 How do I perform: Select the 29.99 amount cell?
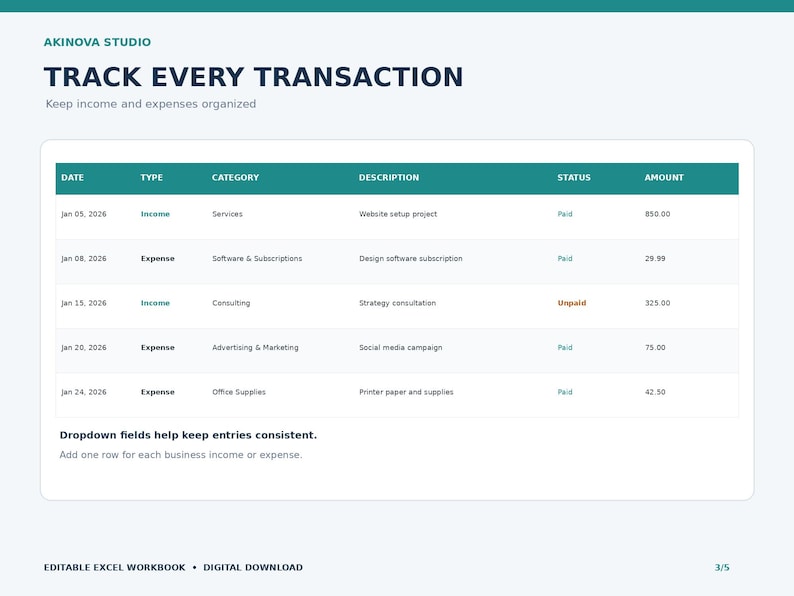[x=655, y=259]
